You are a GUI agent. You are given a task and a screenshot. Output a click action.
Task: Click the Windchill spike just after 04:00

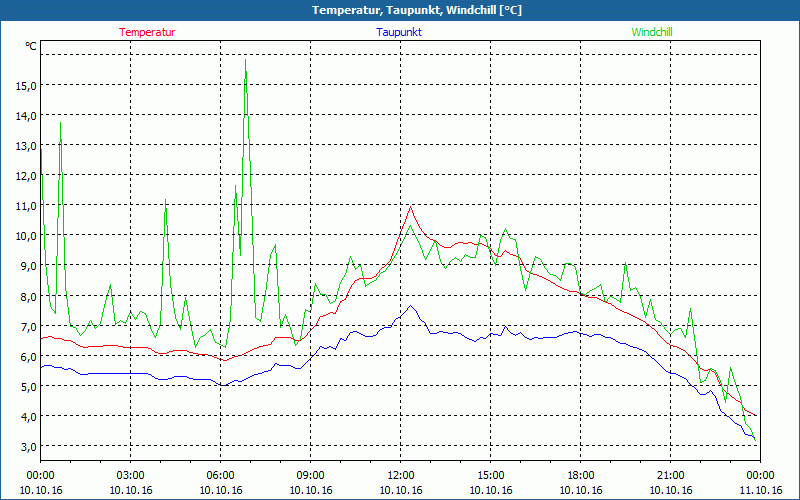pyautogui.click(x=165, y=200)
